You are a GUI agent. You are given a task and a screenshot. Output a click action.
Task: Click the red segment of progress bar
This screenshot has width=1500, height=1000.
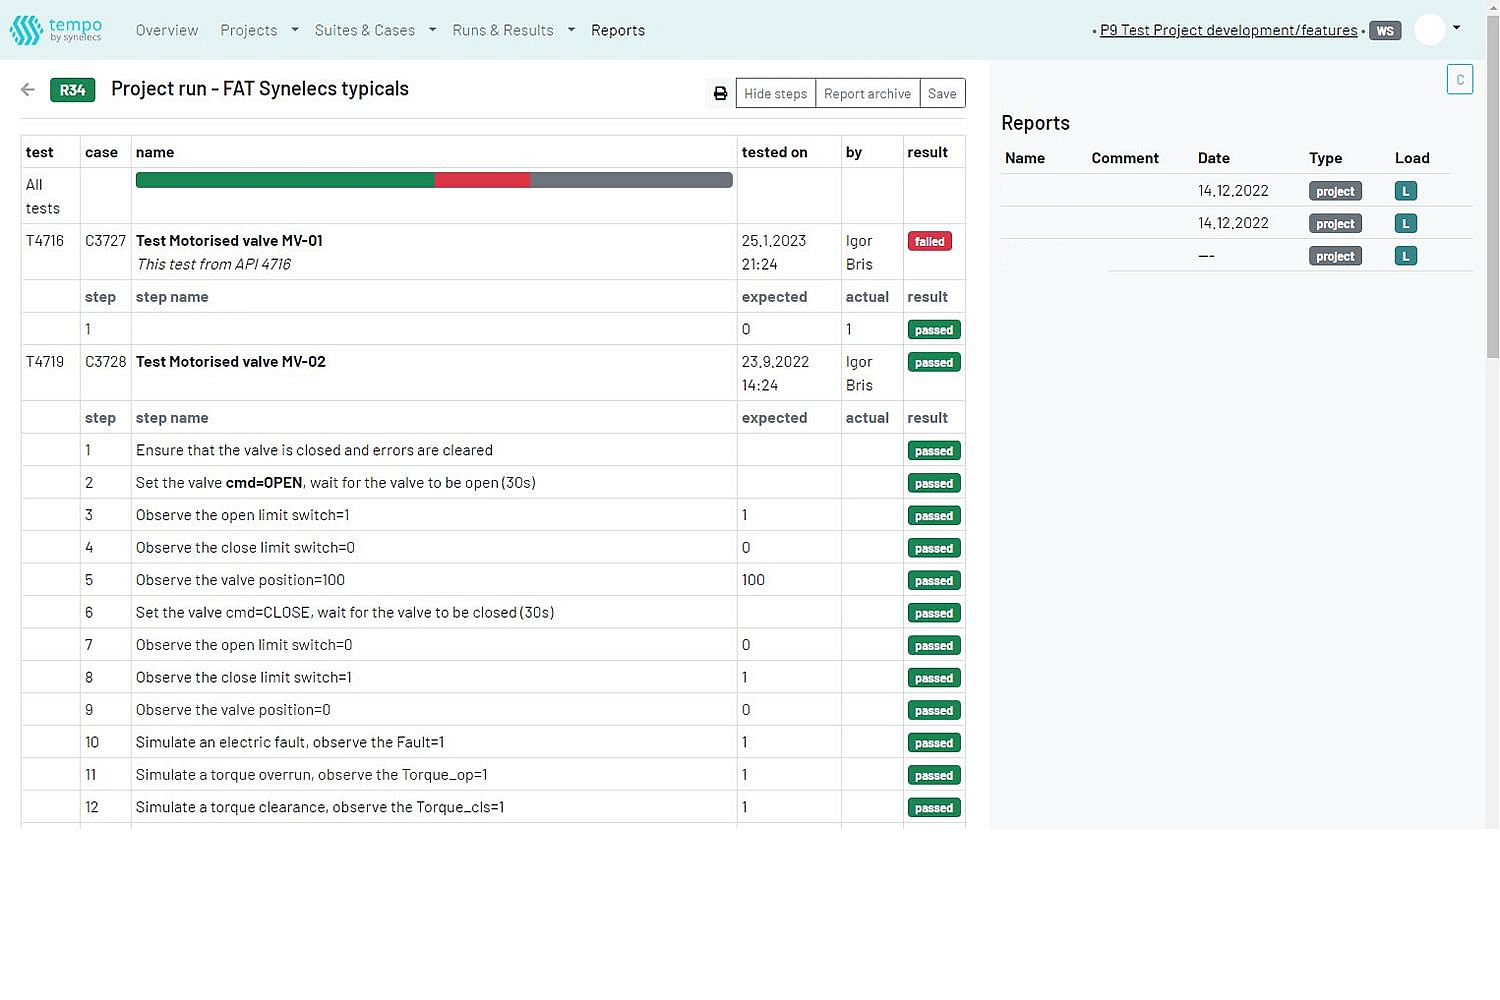(x=482, y=180)
